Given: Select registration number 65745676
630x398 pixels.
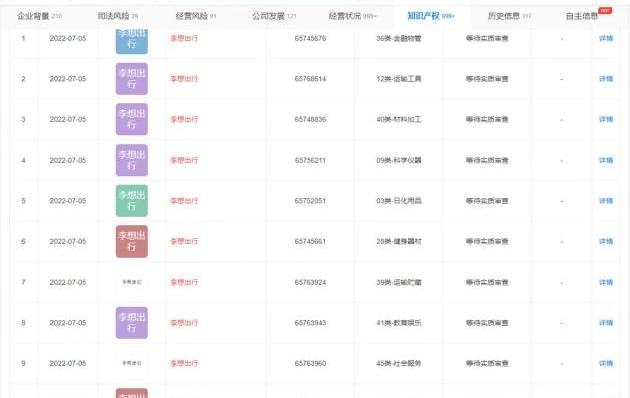Looking at the screenshot, I should [310, 39].
